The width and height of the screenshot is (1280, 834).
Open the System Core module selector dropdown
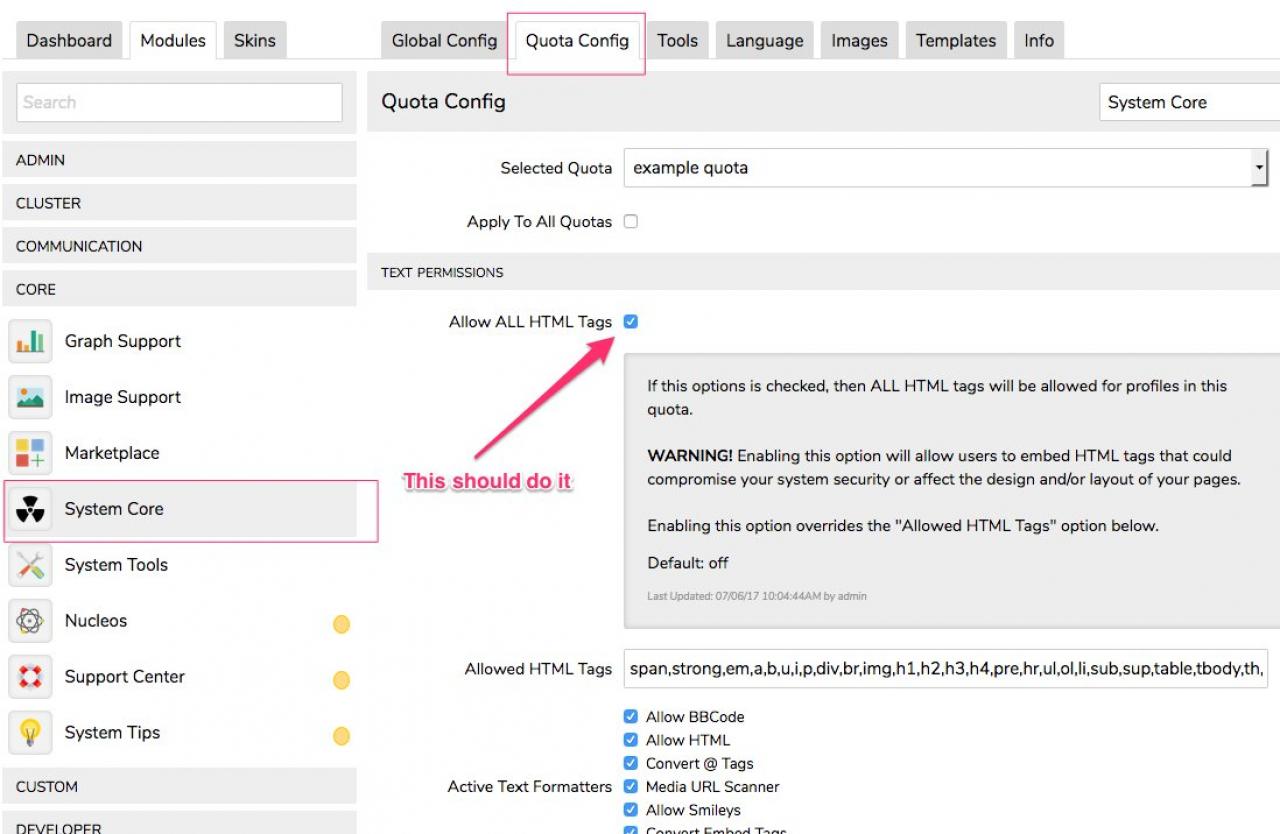coord(1188,102)
